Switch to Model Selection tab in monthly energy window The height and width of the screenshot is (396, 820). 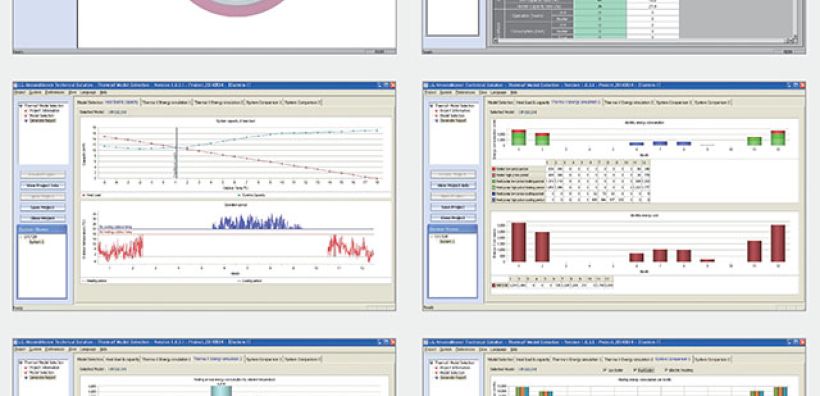coord(500,103)
